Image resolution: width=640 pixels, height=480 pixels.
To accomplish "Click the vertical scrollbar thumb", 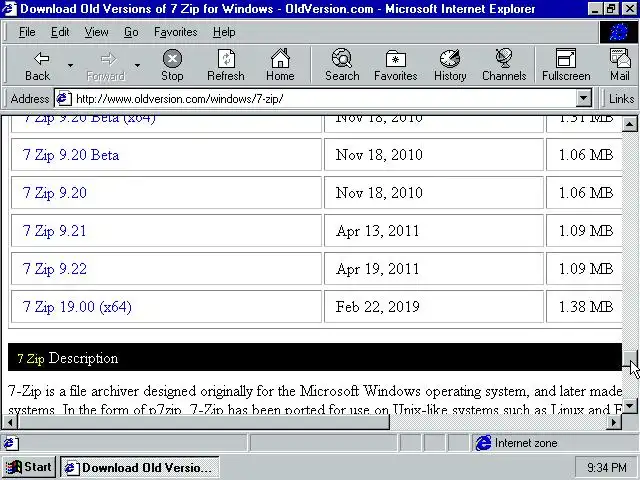I will pyautogui.click(x=629, y=359).
